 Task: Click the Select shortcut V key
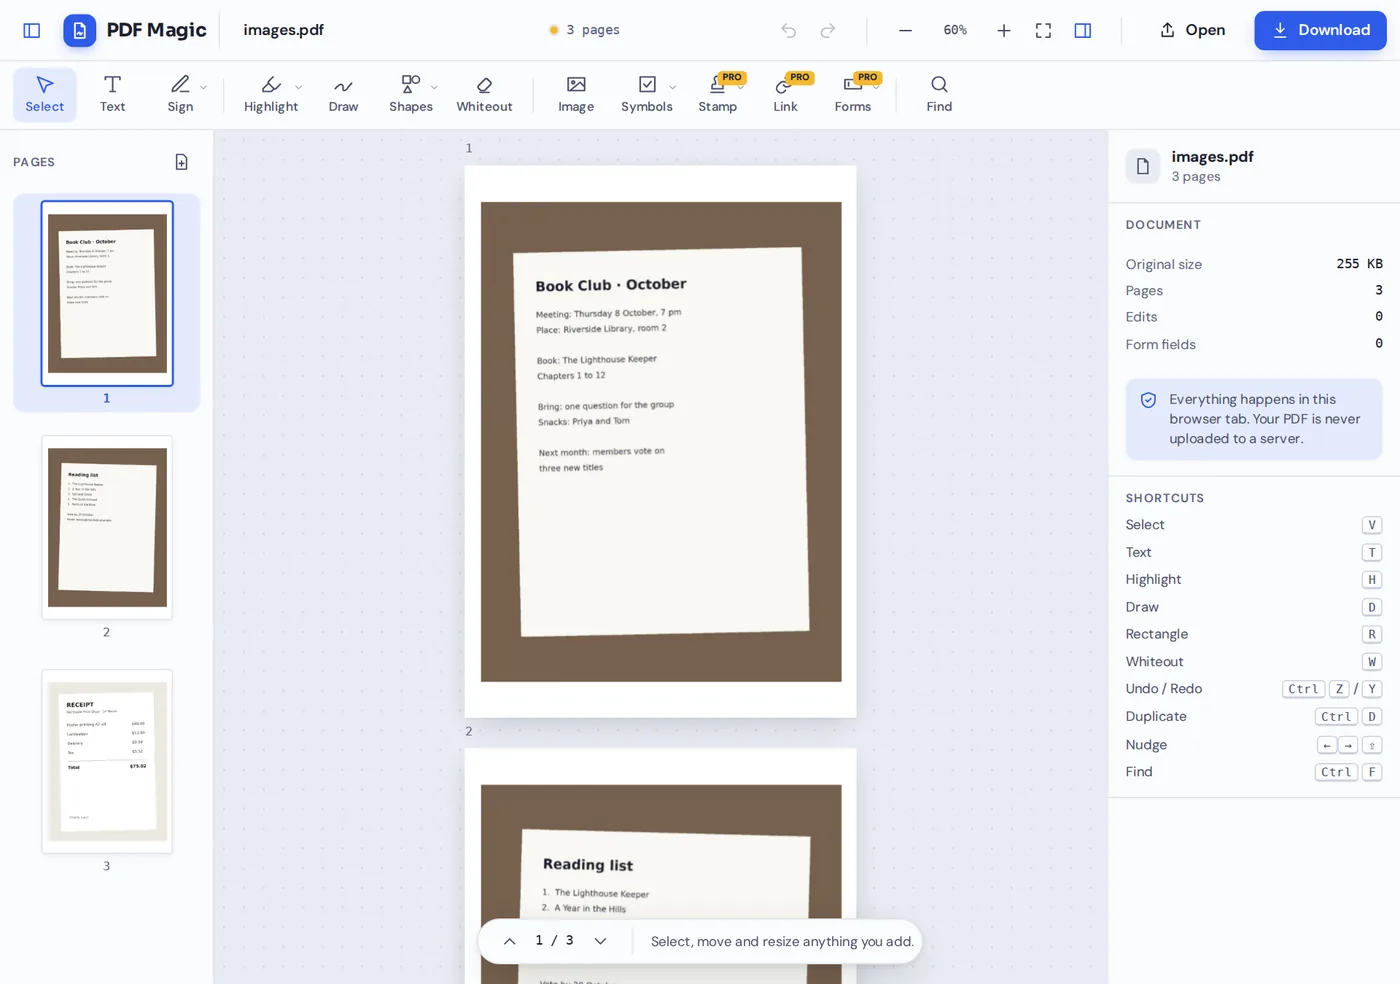(1372, 525)
